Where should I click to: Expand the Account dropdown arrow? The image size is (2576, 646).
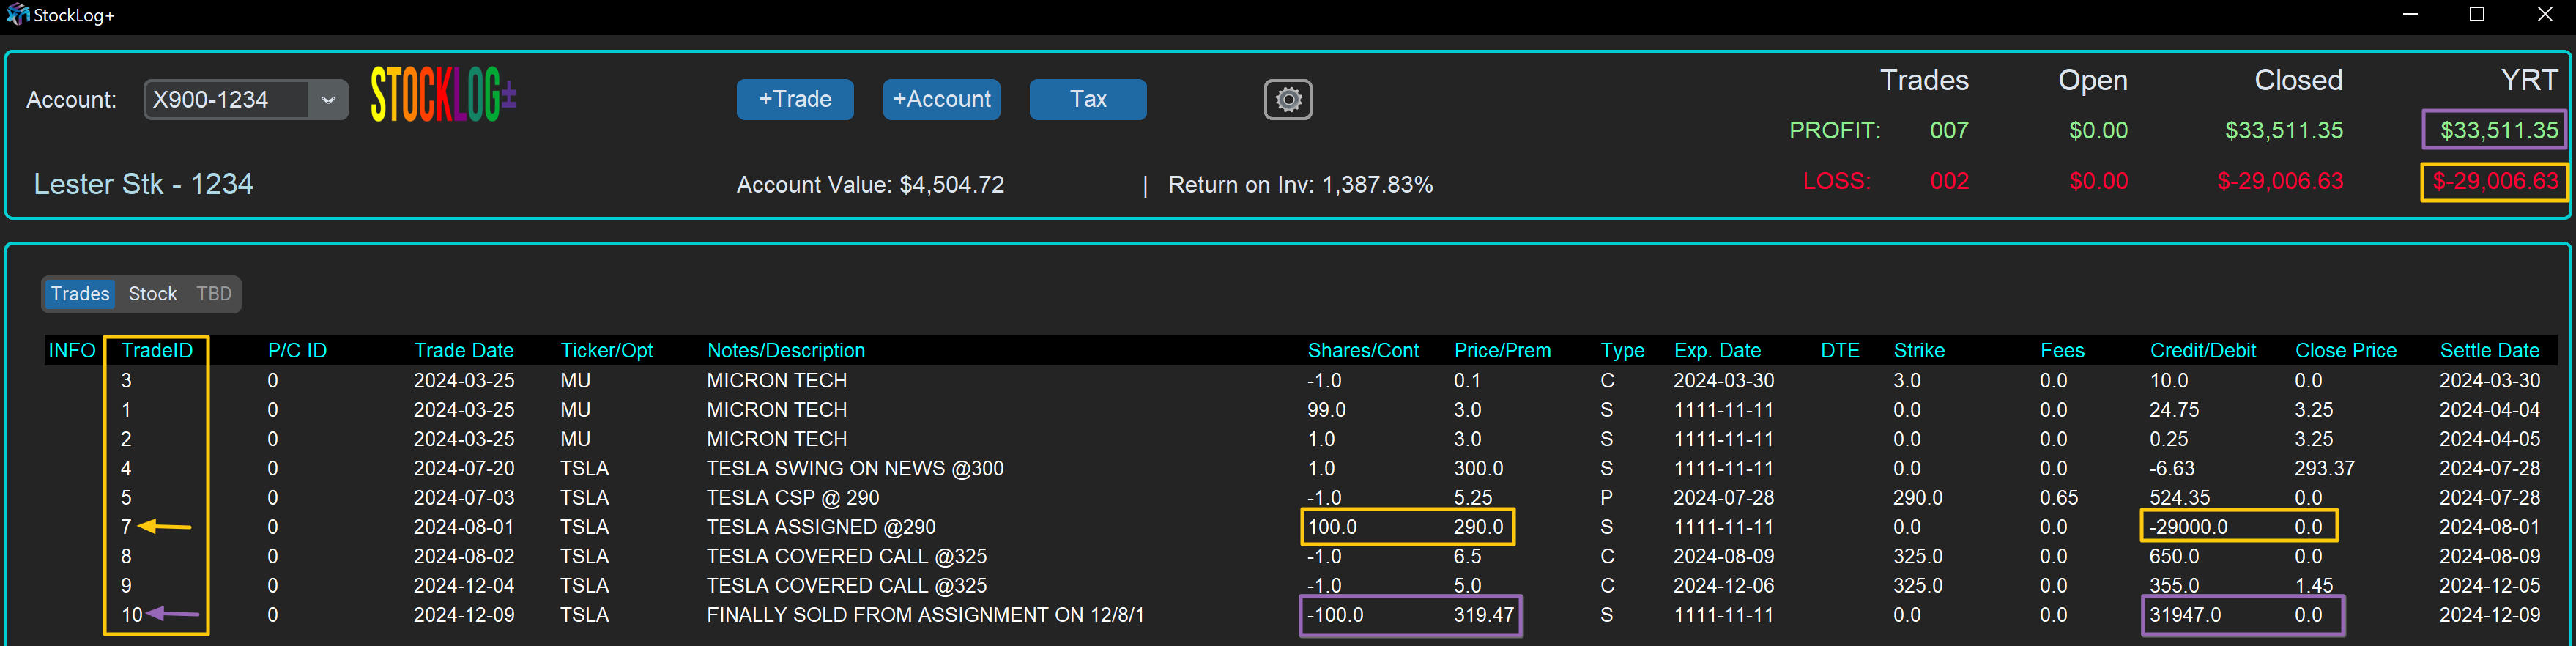click(x=327, y=100)
